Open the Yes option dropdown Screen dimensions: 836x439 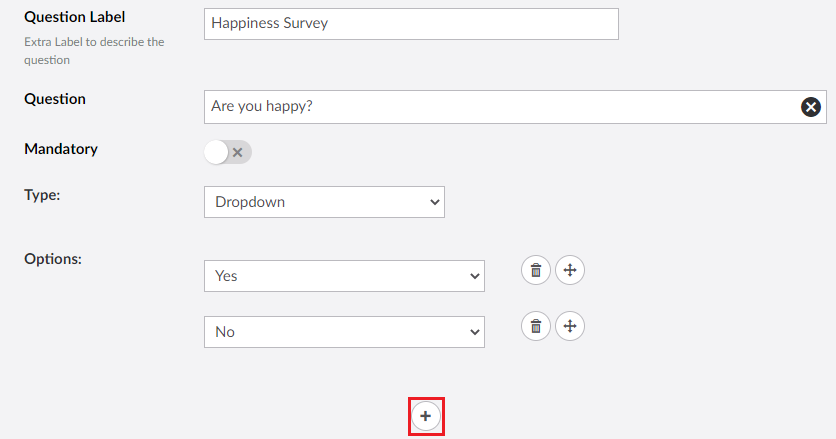[x=344, y=276]
